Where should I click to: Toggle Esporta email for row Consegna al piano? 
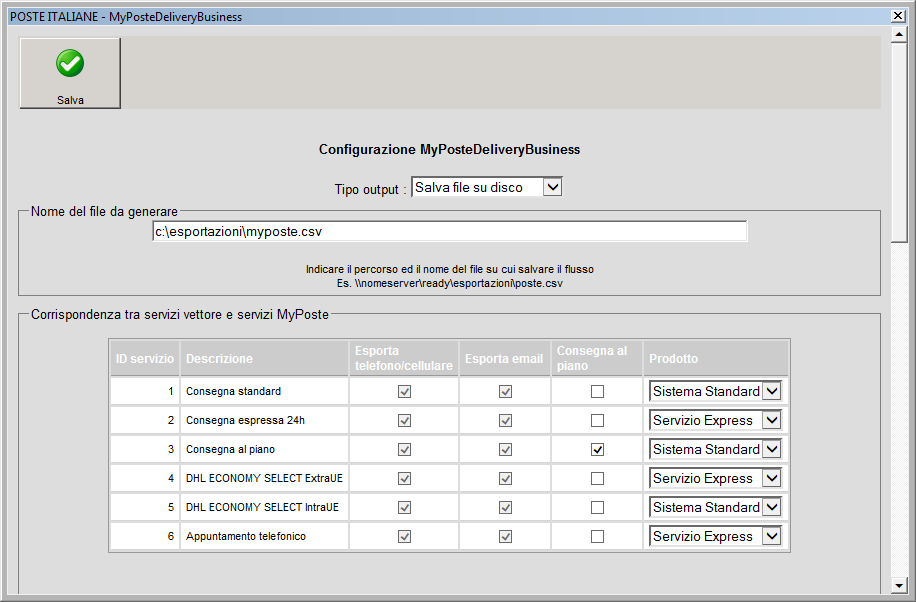pos(505,449)
